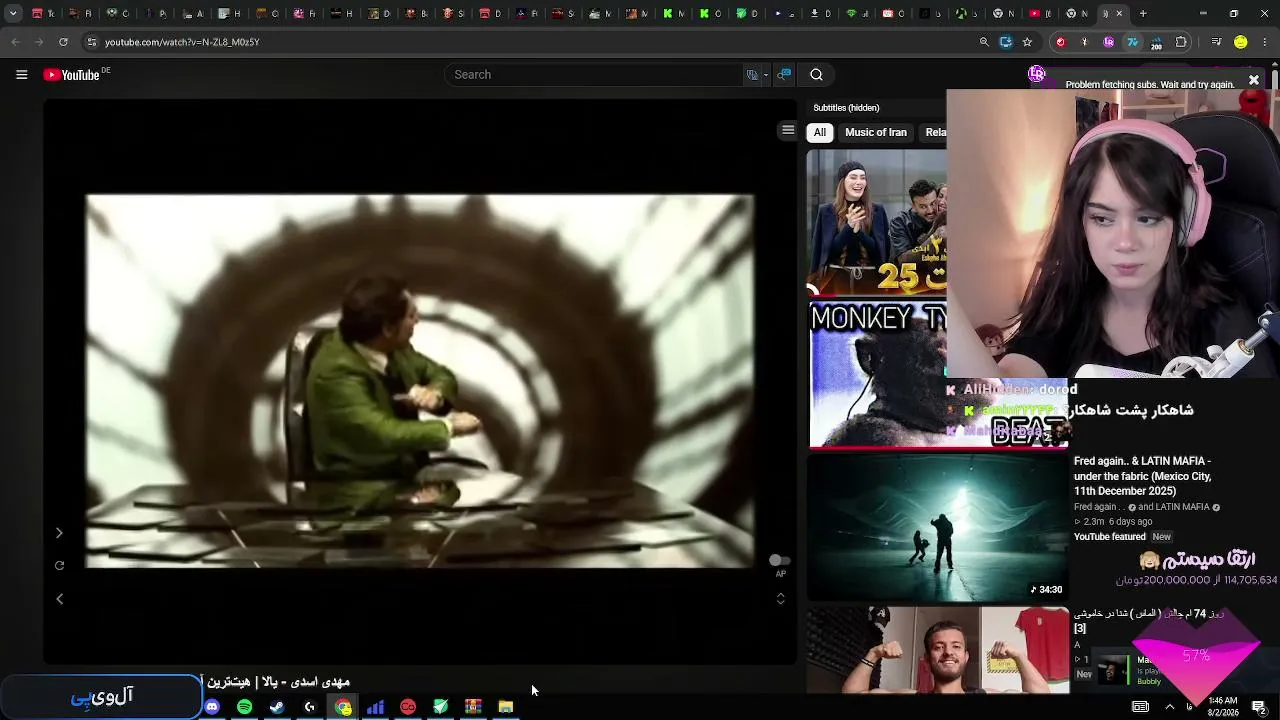Open File Explorer from the taskbar
The width and height of the screenshot is (1280, 720).
(506, 707)
